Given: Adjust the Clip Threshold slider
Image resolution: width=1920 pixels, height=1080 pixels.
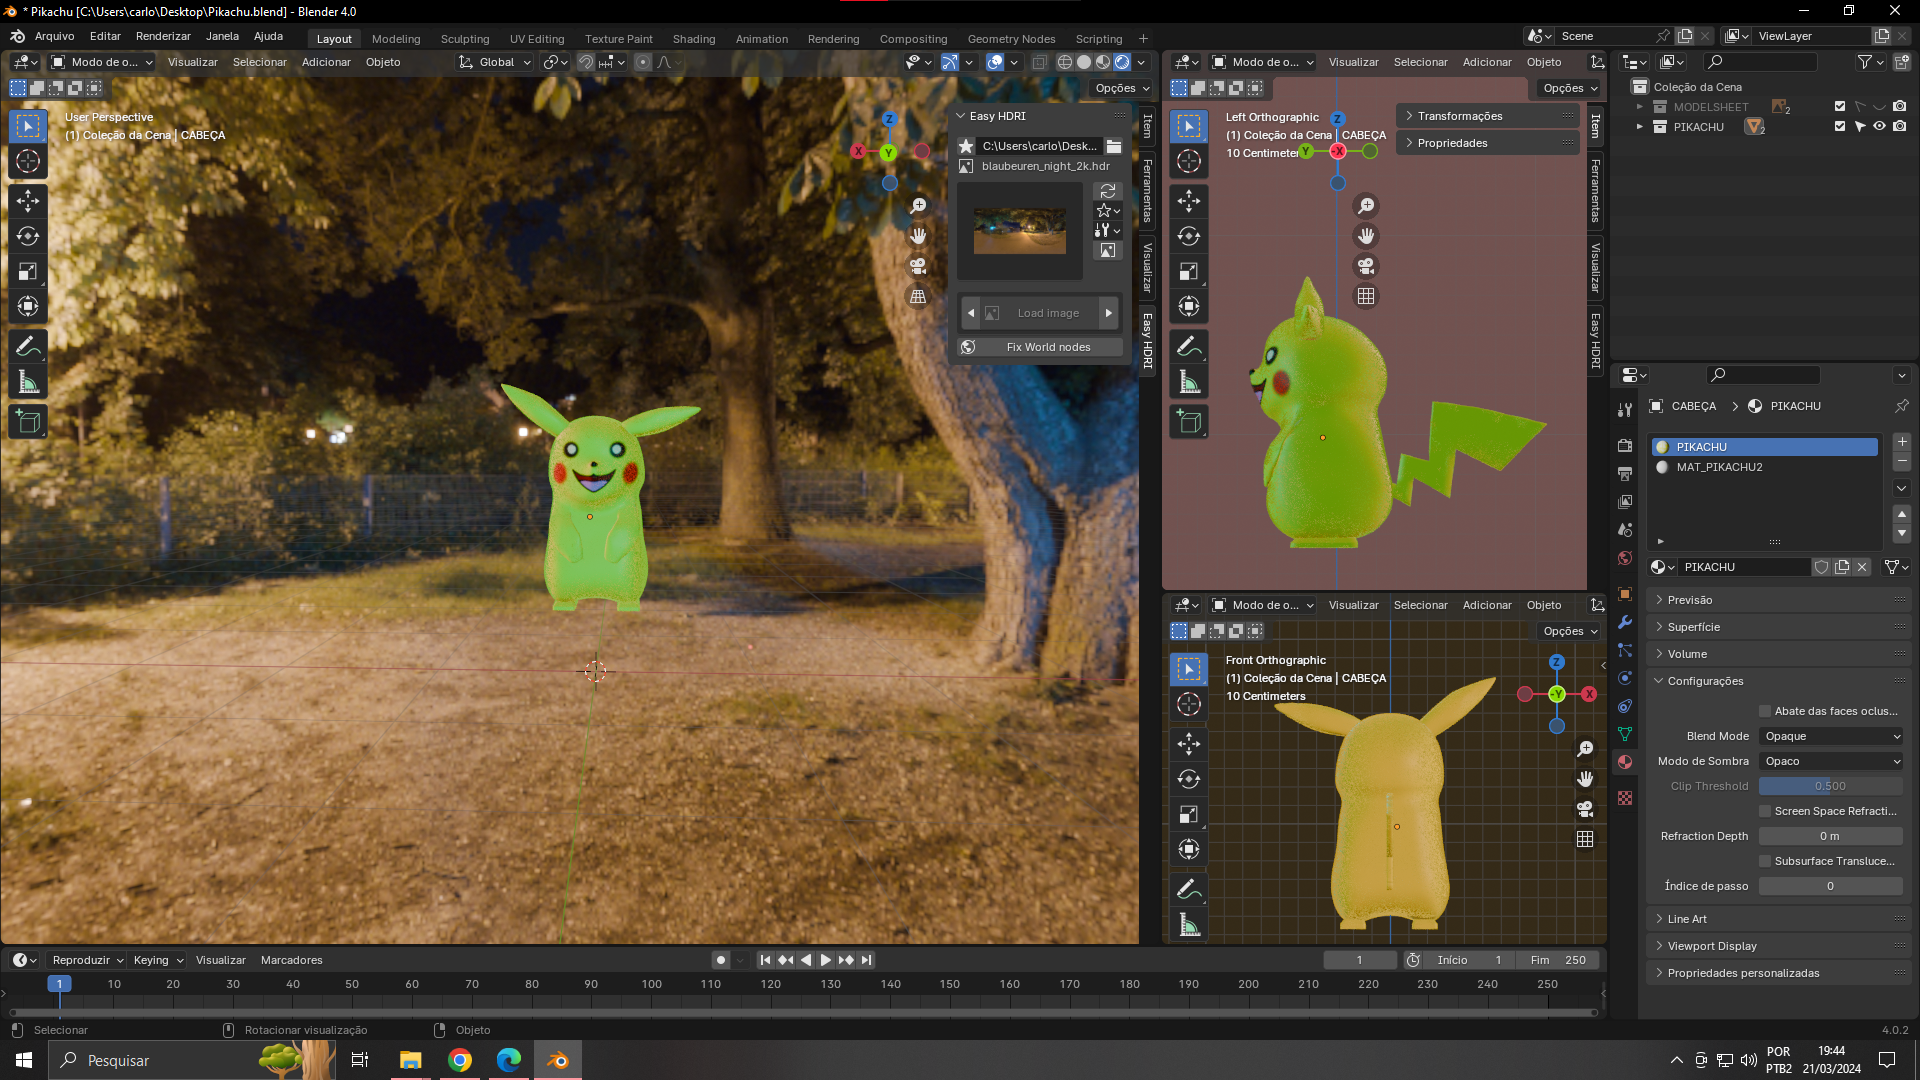Looking at the screenshot, I should 1830,786.
